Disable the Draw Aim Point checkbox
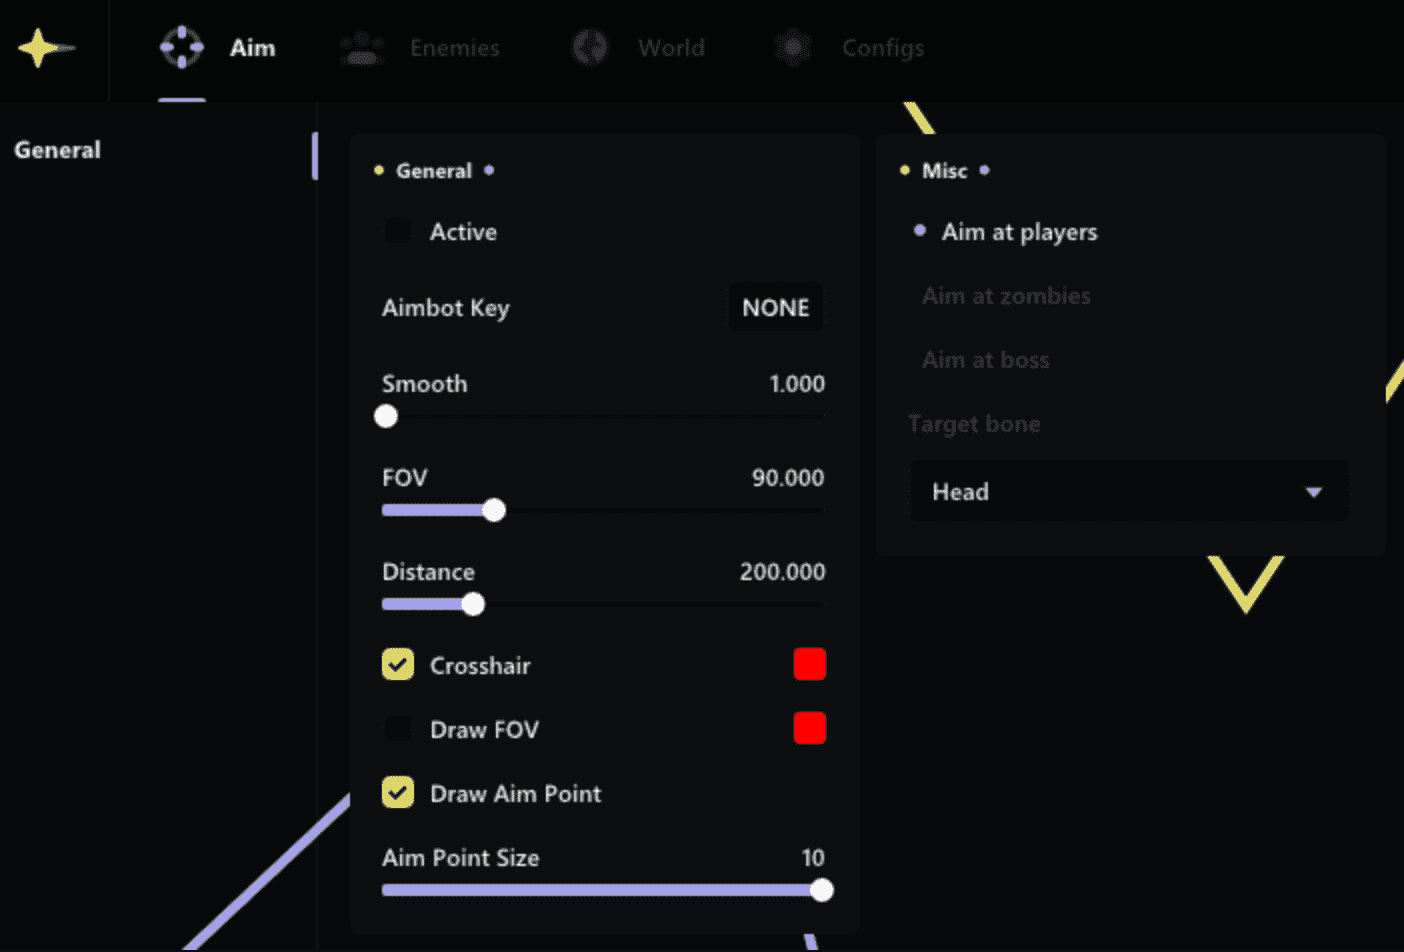 pyautogui.click(x=398, y=793)
